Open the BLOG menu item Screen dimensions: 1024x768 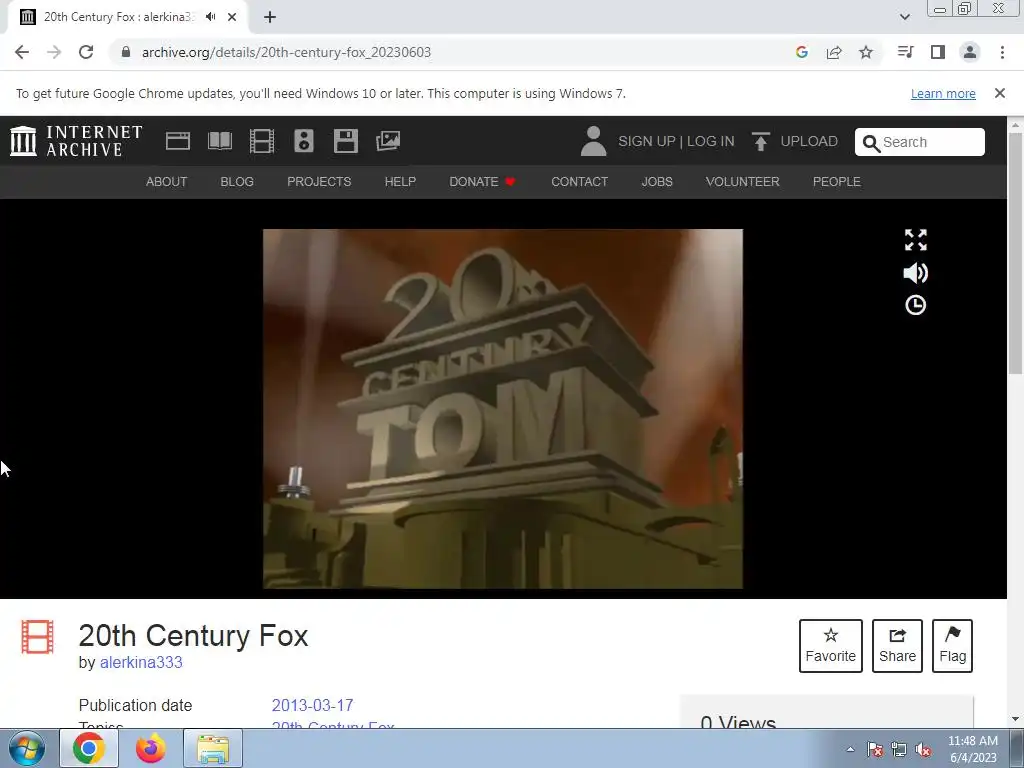[x=237, y=182]
